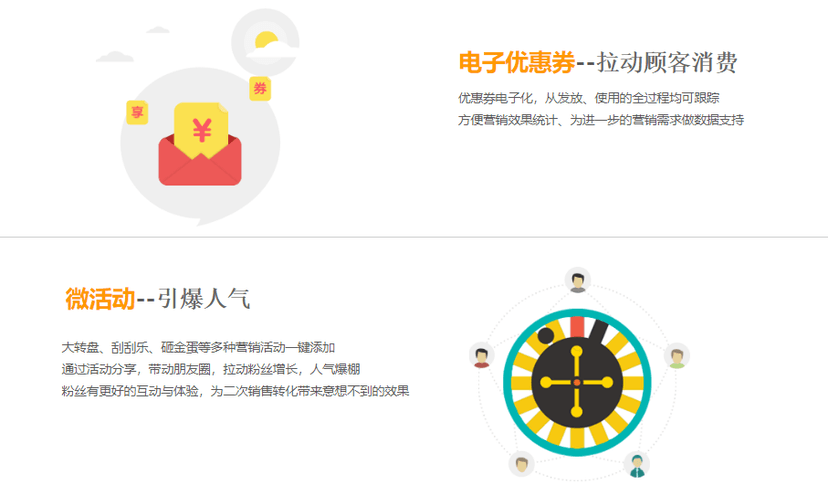The width and height of the screenshot is (828, 497).
Task: Click the teal-suit avatar below the wheel
Action: pyautogui.click(x=637, y=464)
